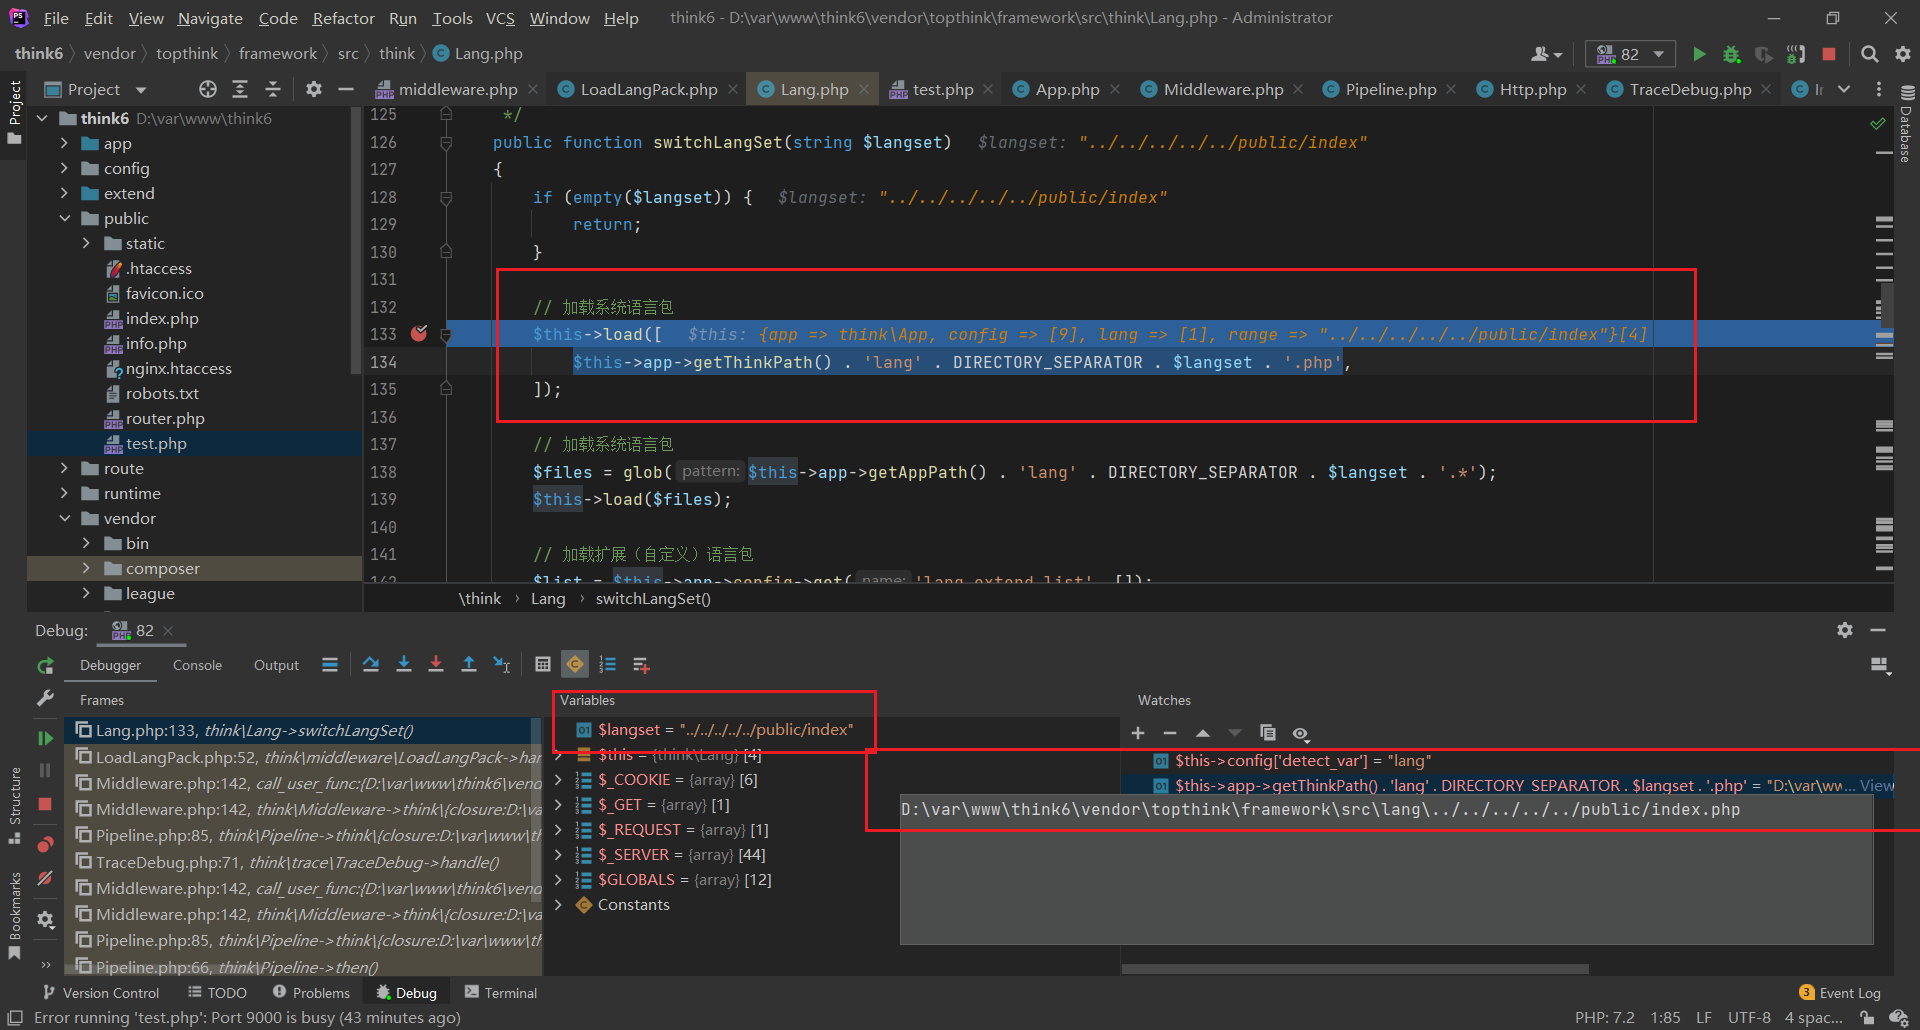1920x1030 pixels.
Task: Toggle the Bookmarks tool window side button
Action: click(14, 915)
